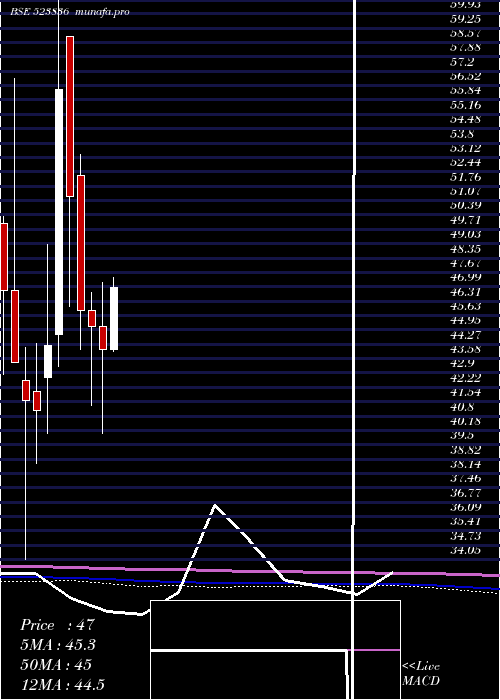The height and width of the screenshot is (700, 500).
Task: Click the 47.67 price axis label
Action: coord(465,263)
